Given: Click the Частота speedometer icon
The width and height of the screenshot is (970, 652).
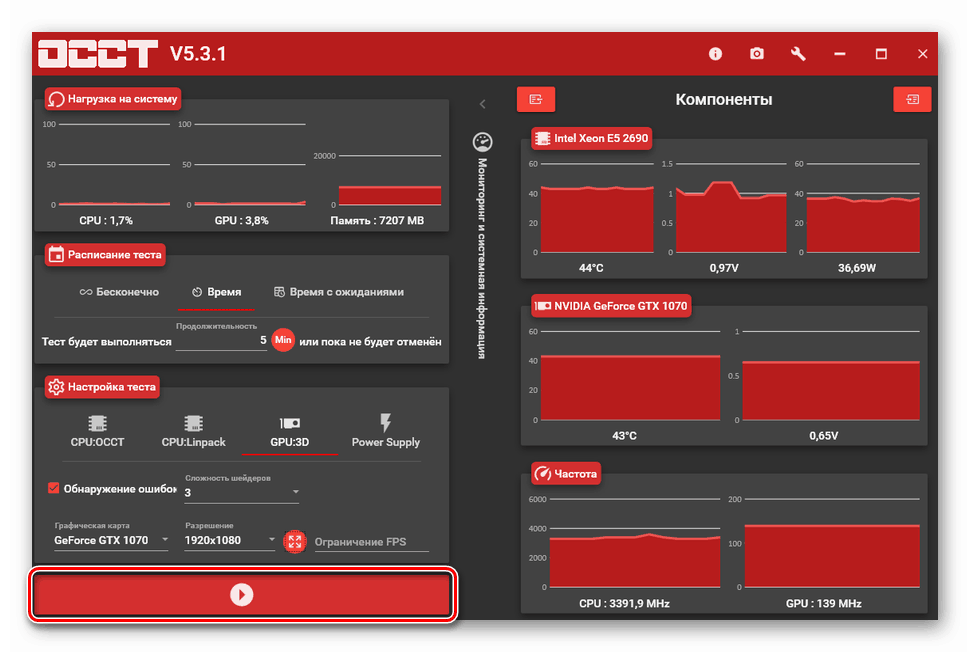Looking at the screenshot, I should 543,474.
